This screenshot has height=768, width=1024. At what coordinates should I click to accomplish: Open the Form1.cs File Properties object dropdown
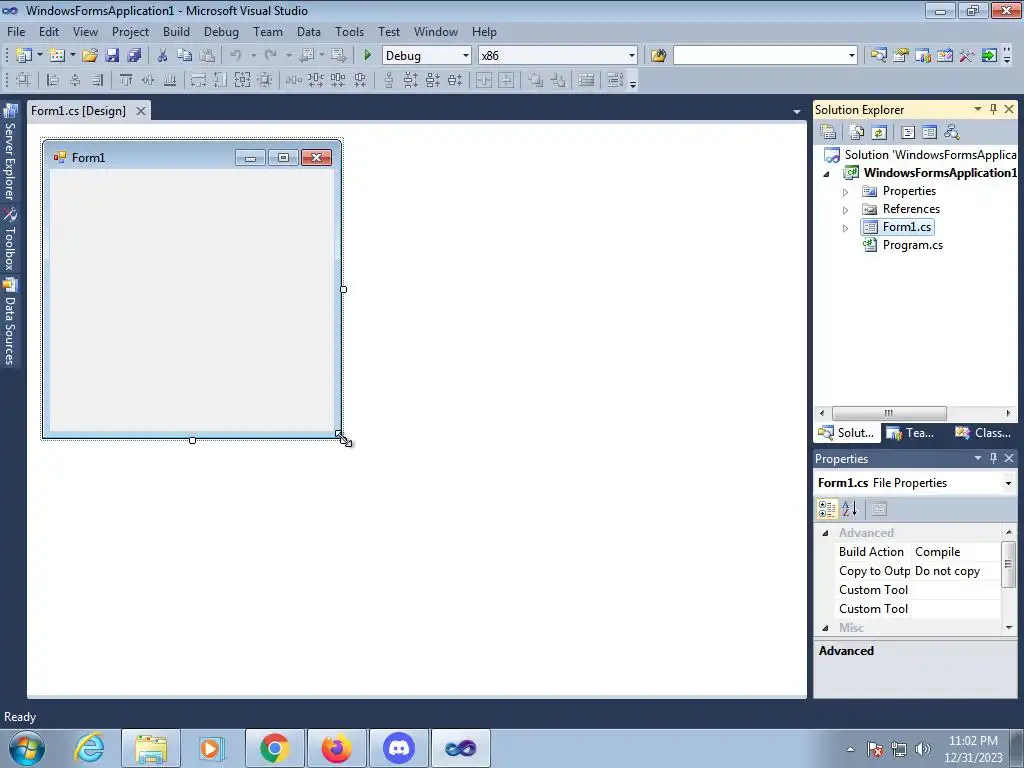[x=1008, y=483]
